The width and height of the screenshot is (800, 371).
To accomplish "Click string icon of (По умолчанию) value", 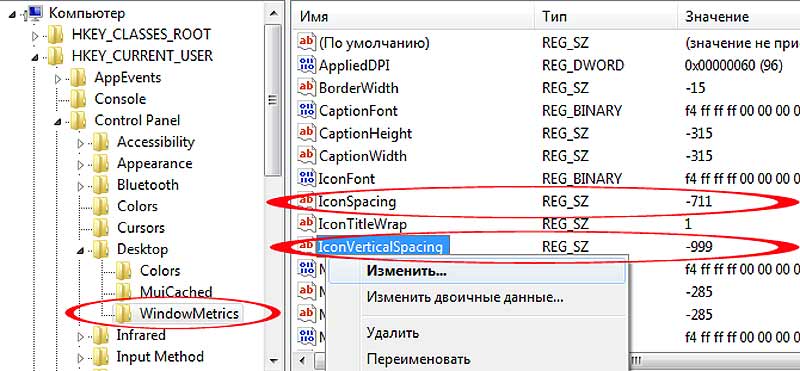I will point(306,43).
